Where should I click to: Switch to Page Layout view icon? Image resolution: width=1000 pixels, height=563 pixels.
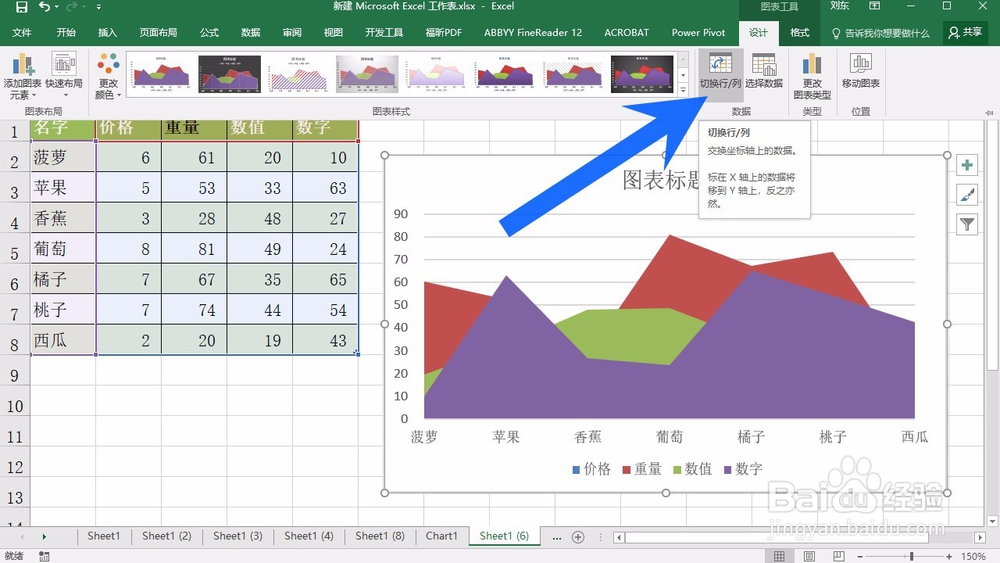[809, 557]
